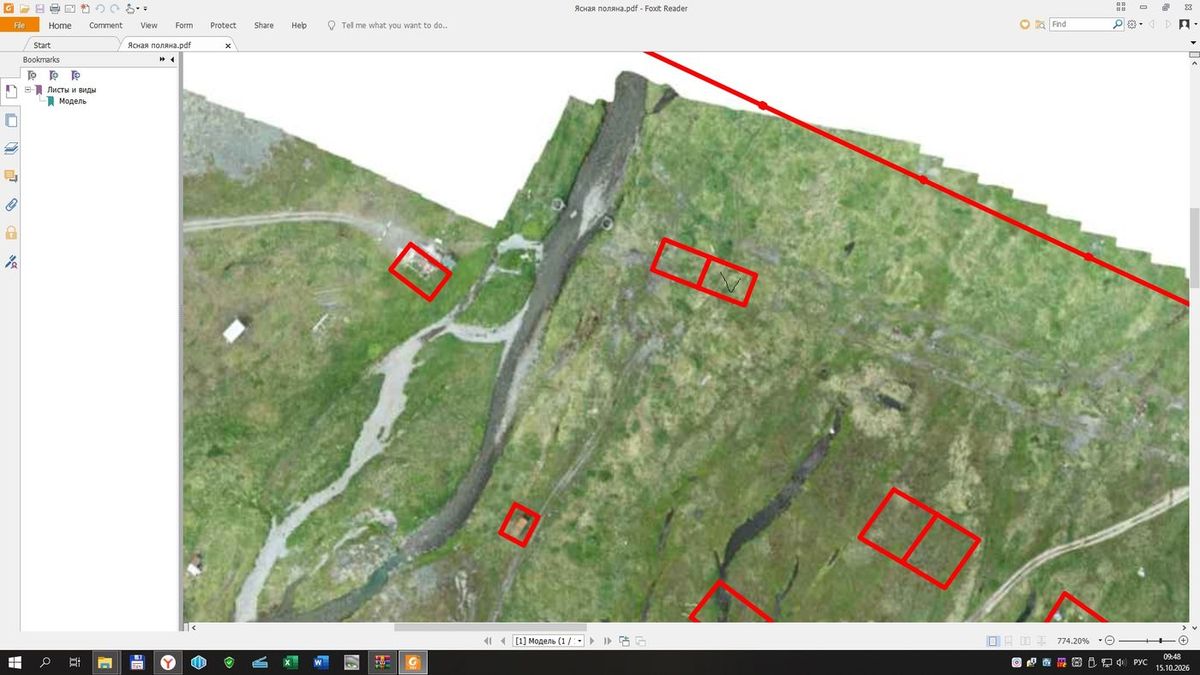Open the zoom percentage dropdown arrow
1200x675 pixels.
1101,641
